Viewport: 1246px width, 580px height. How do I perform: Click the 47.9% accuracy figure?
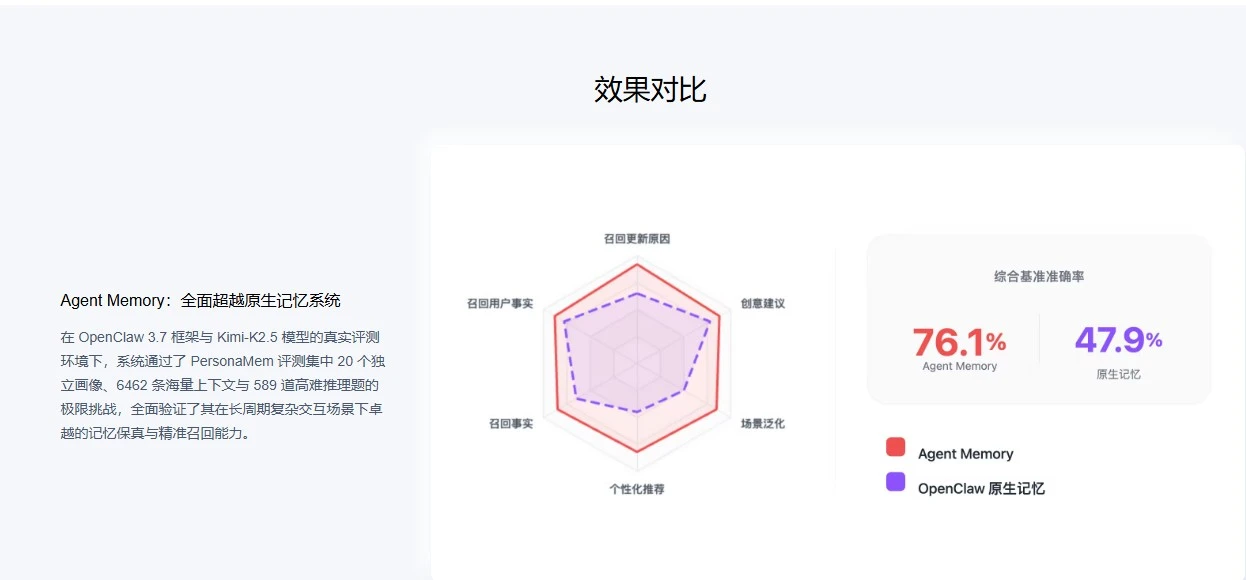1118,340
